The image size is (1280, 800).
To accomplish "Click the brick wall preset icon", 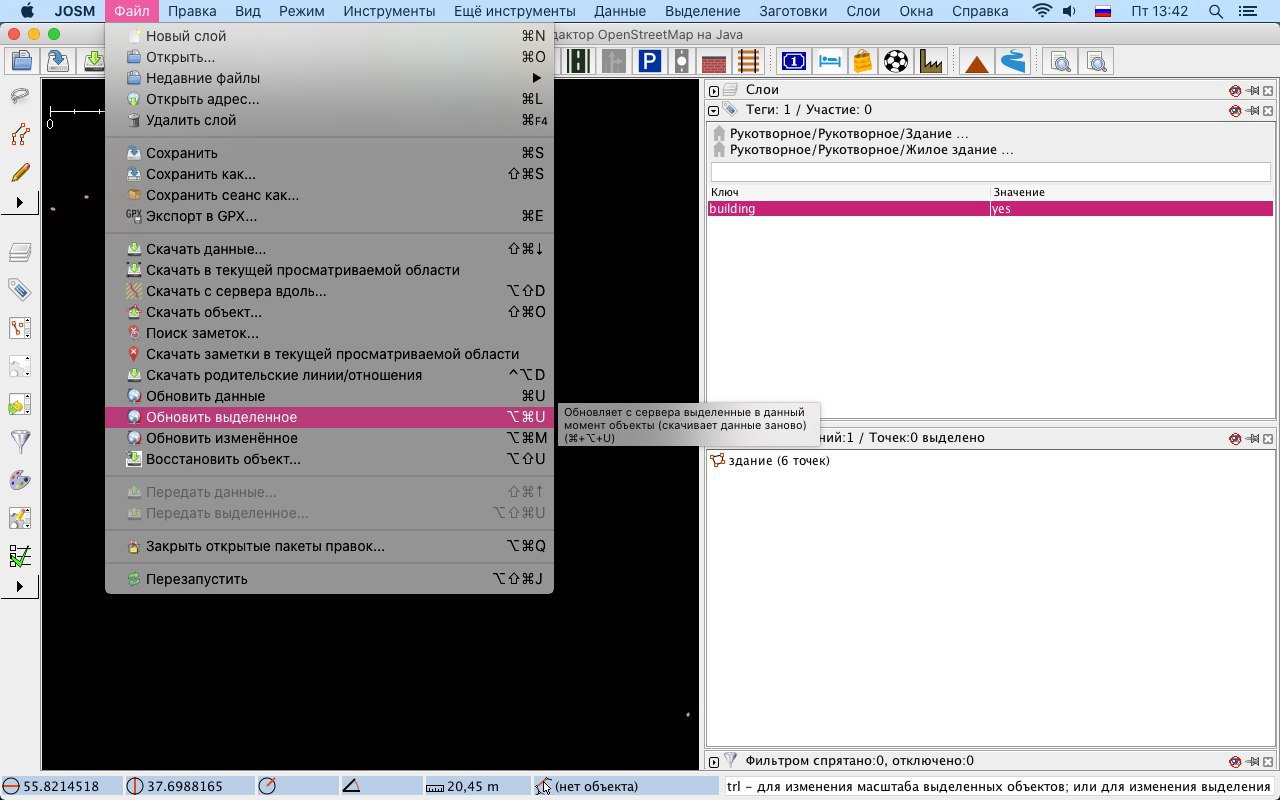I will [714, 62].
